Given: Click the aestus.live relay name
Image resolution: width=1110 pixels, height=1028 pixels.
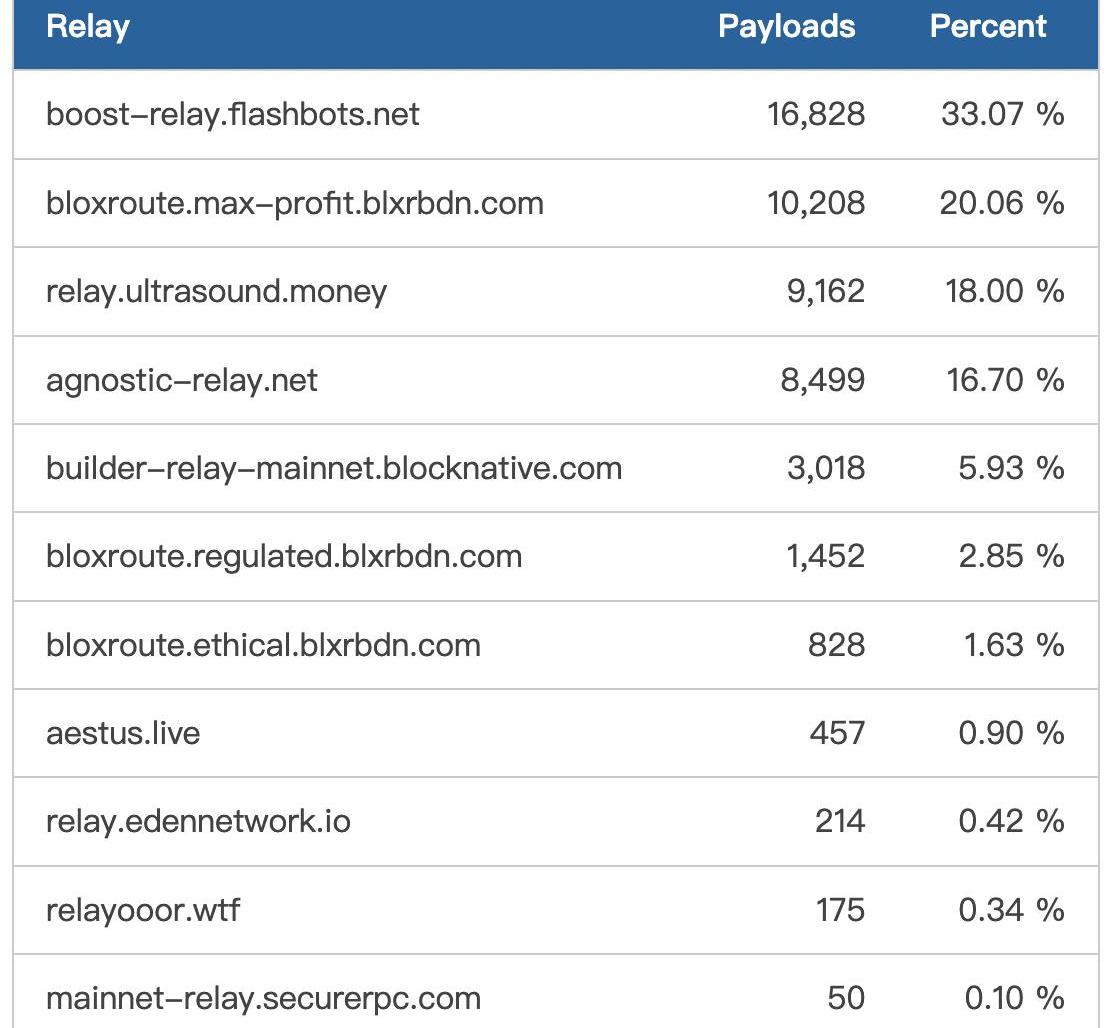Looking at the screenshot, I should tap(123, 733).
